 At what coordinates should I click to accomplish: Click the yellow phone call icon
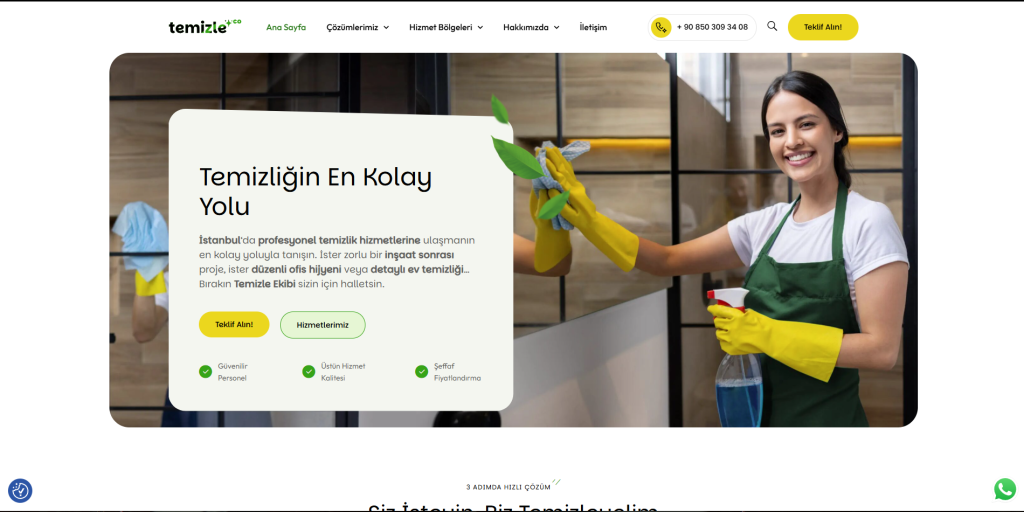tap(661, 27)
